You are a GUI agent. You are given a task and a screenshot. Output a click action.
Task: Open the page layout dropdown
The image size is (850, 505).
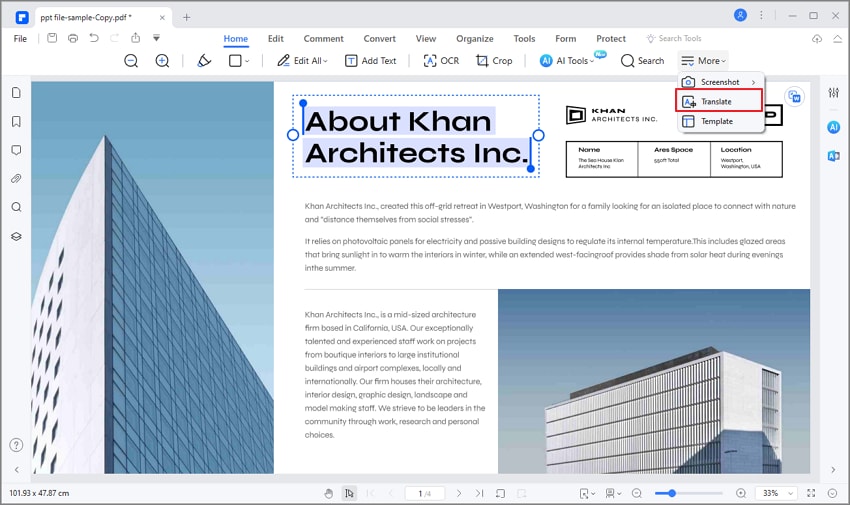[x=613, y=493]
